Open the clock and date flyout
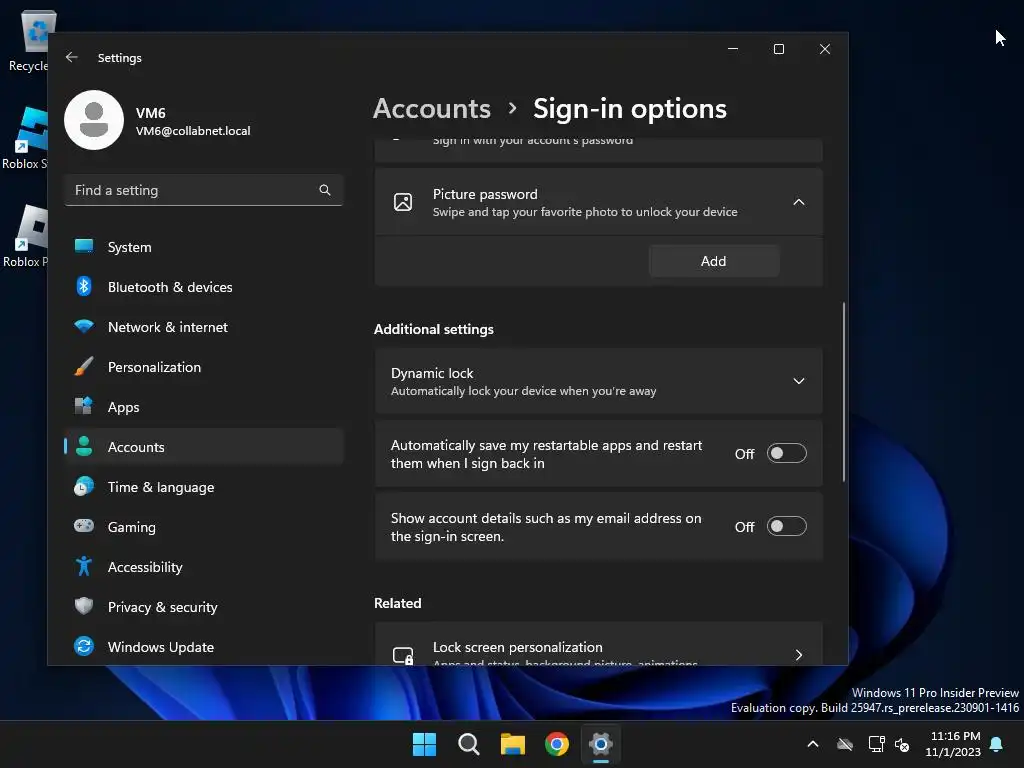The height and width of the screenshot is (768, 1024). point(953,744)
